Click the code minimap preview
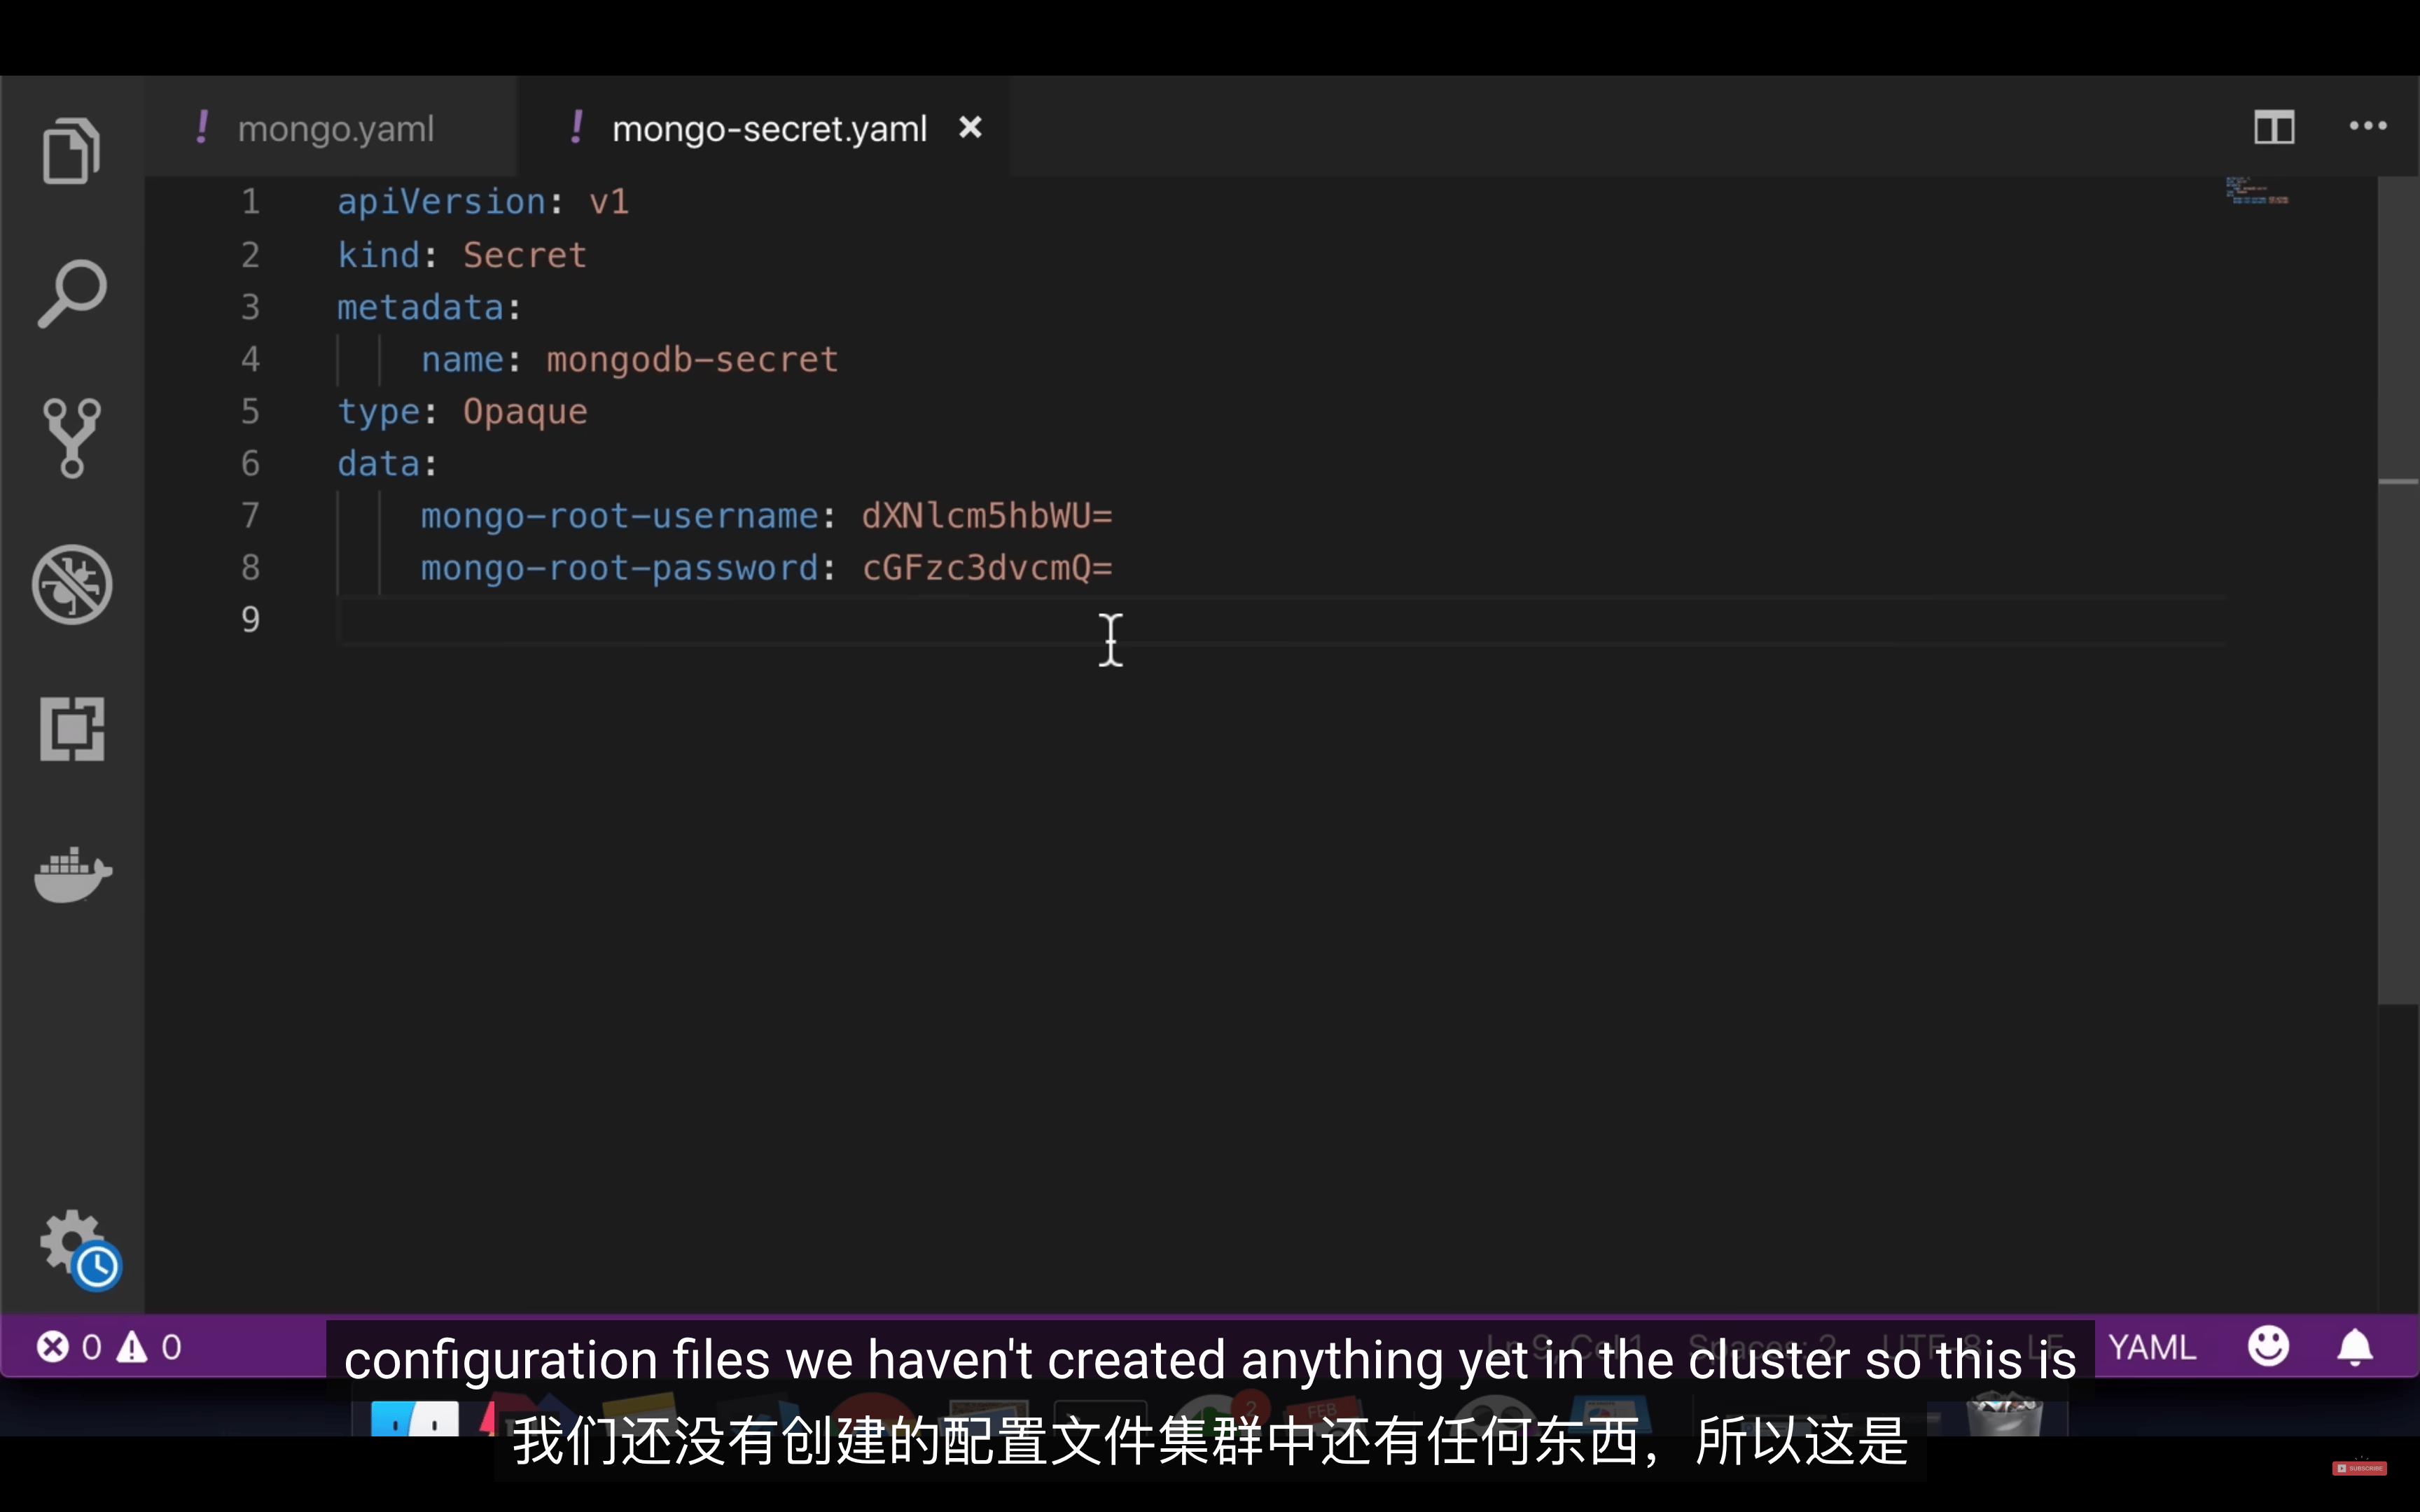Image resolution: width=2420 pixels, height=1512 pixels. (2257, 190)
